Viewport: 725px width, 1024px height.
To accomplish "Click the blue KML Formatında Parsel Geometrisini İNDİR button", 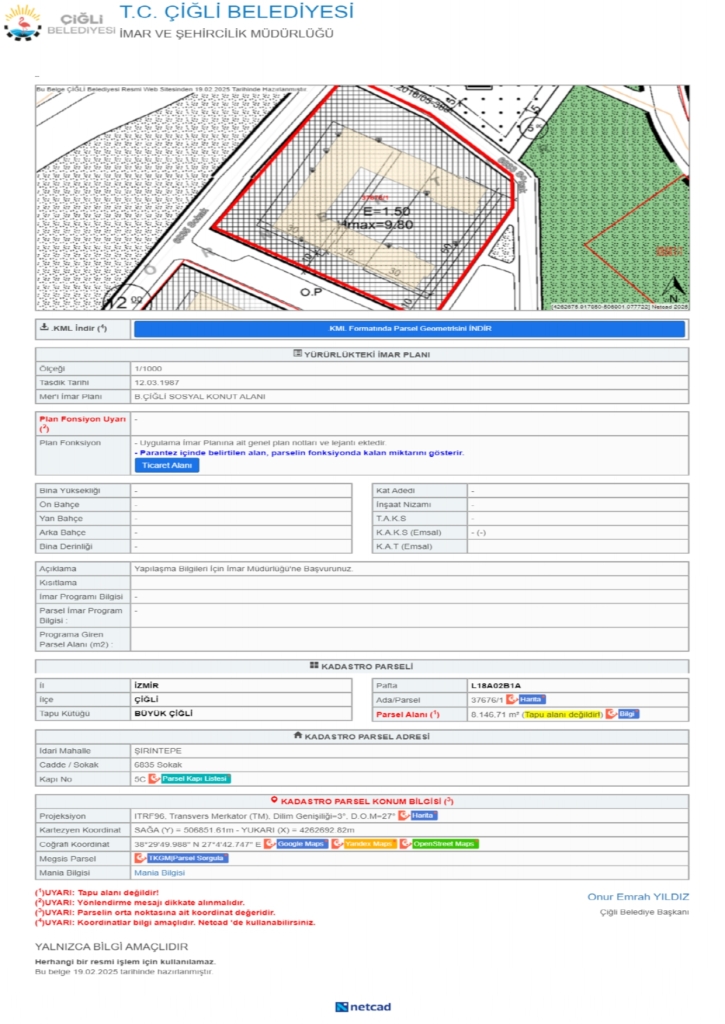I will [410, 328].
